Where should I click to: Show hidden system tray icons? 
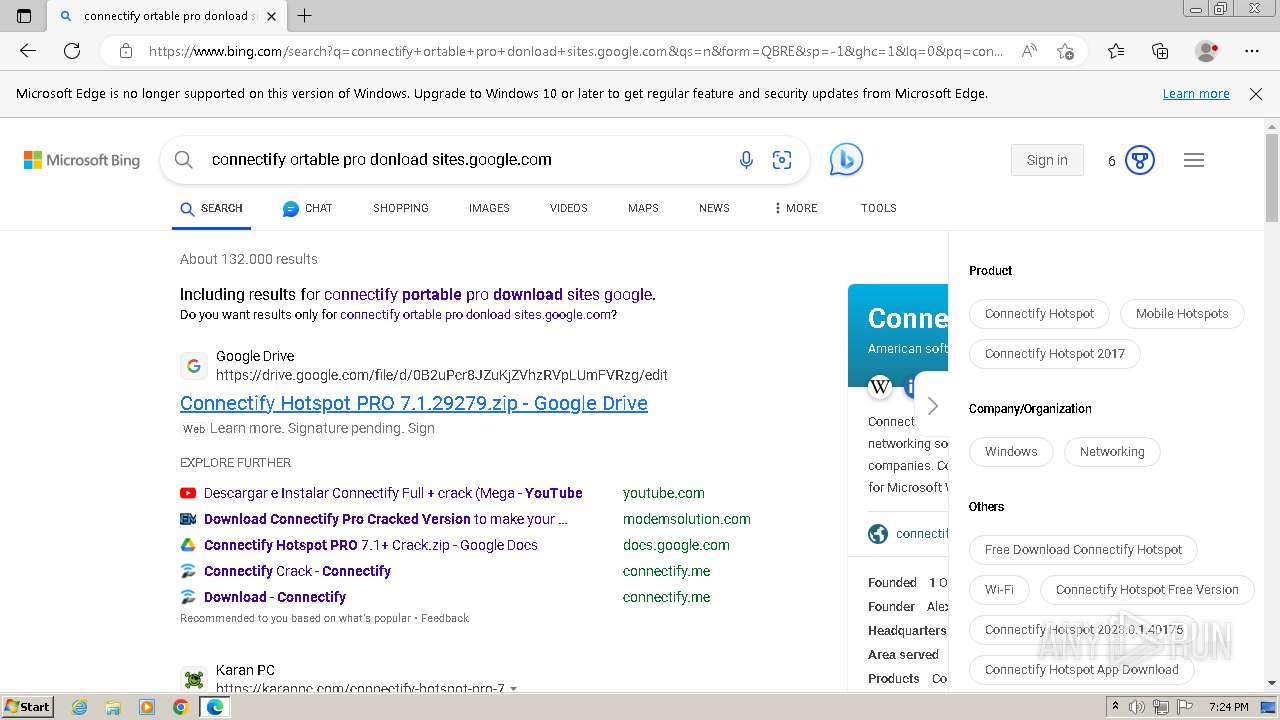tap(1116, 707)
